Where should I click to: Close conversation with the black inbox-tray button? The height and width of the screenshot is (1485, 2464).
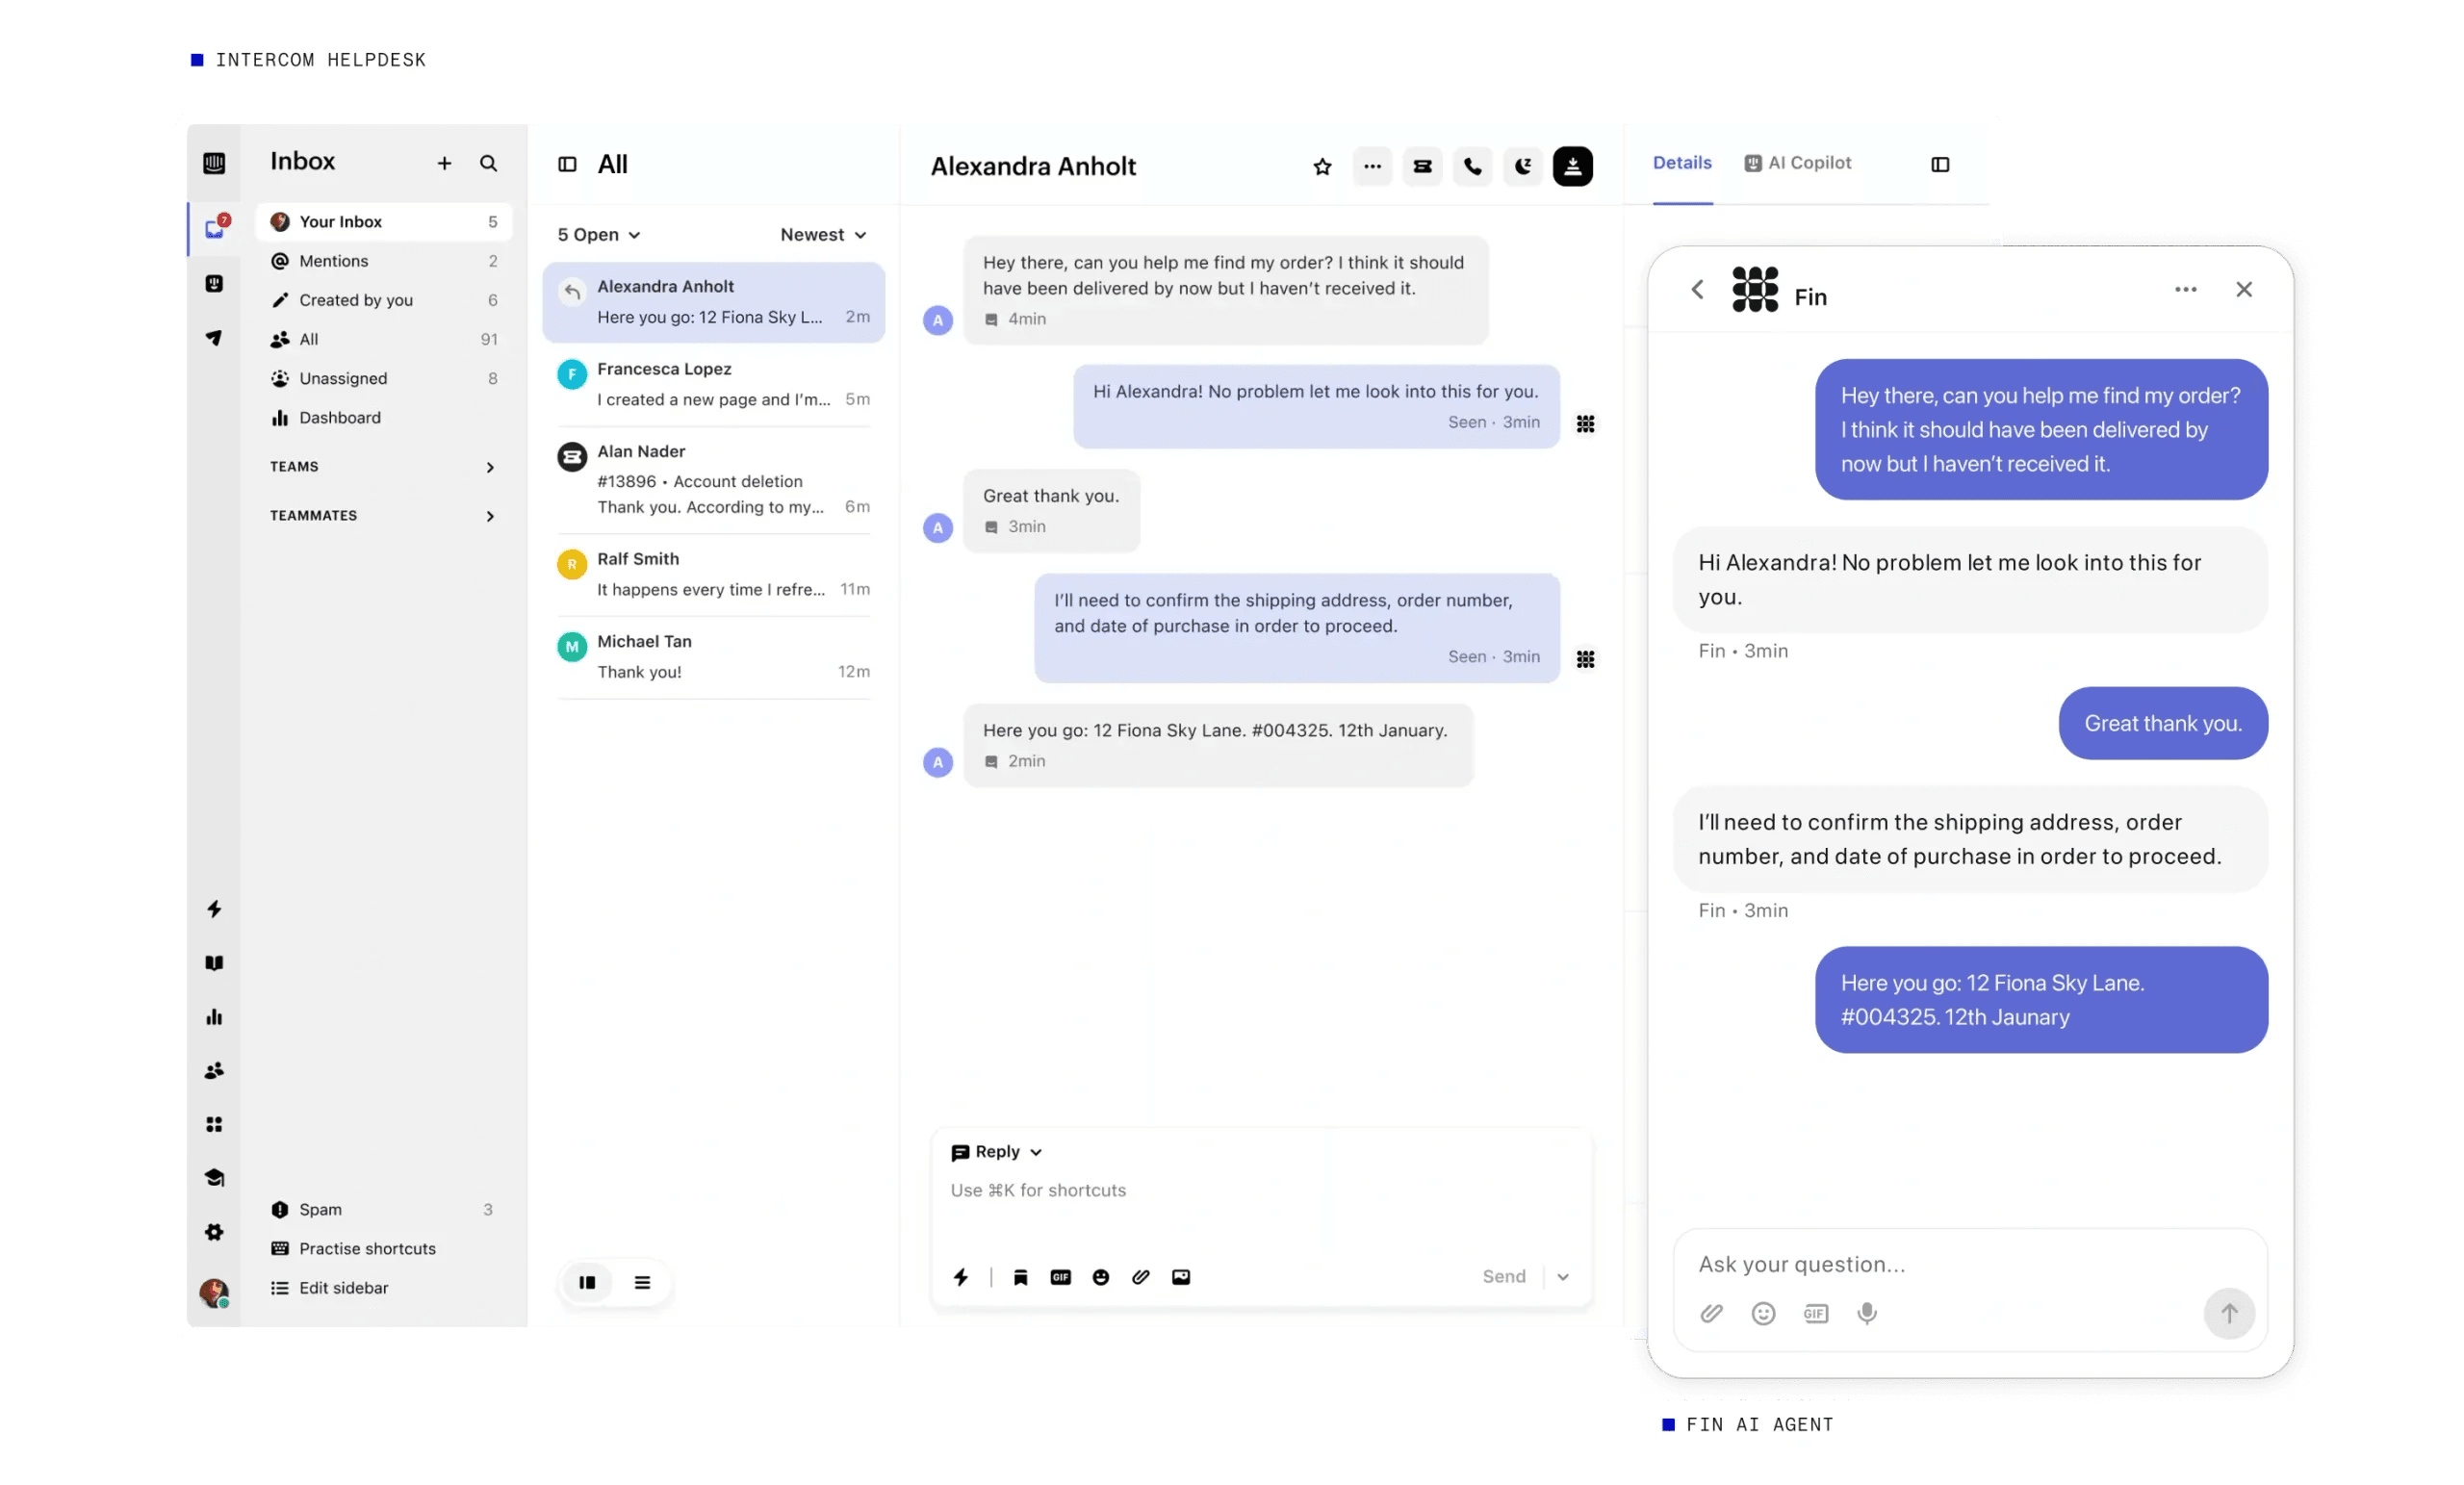coord(1572,167)
